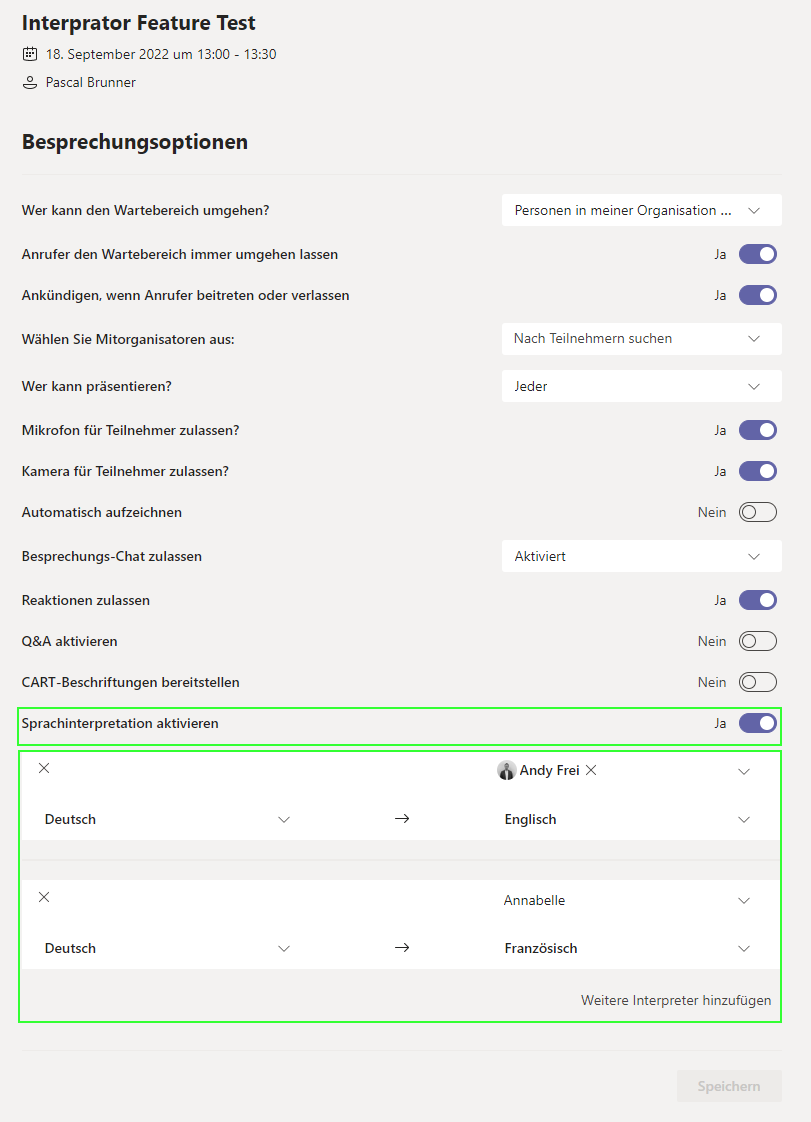The width and height of the screenshot is (811, 1122).
Task: Click the calendar icon beside the meeting date
Action: pyautogui.click(x=30, y=54)
